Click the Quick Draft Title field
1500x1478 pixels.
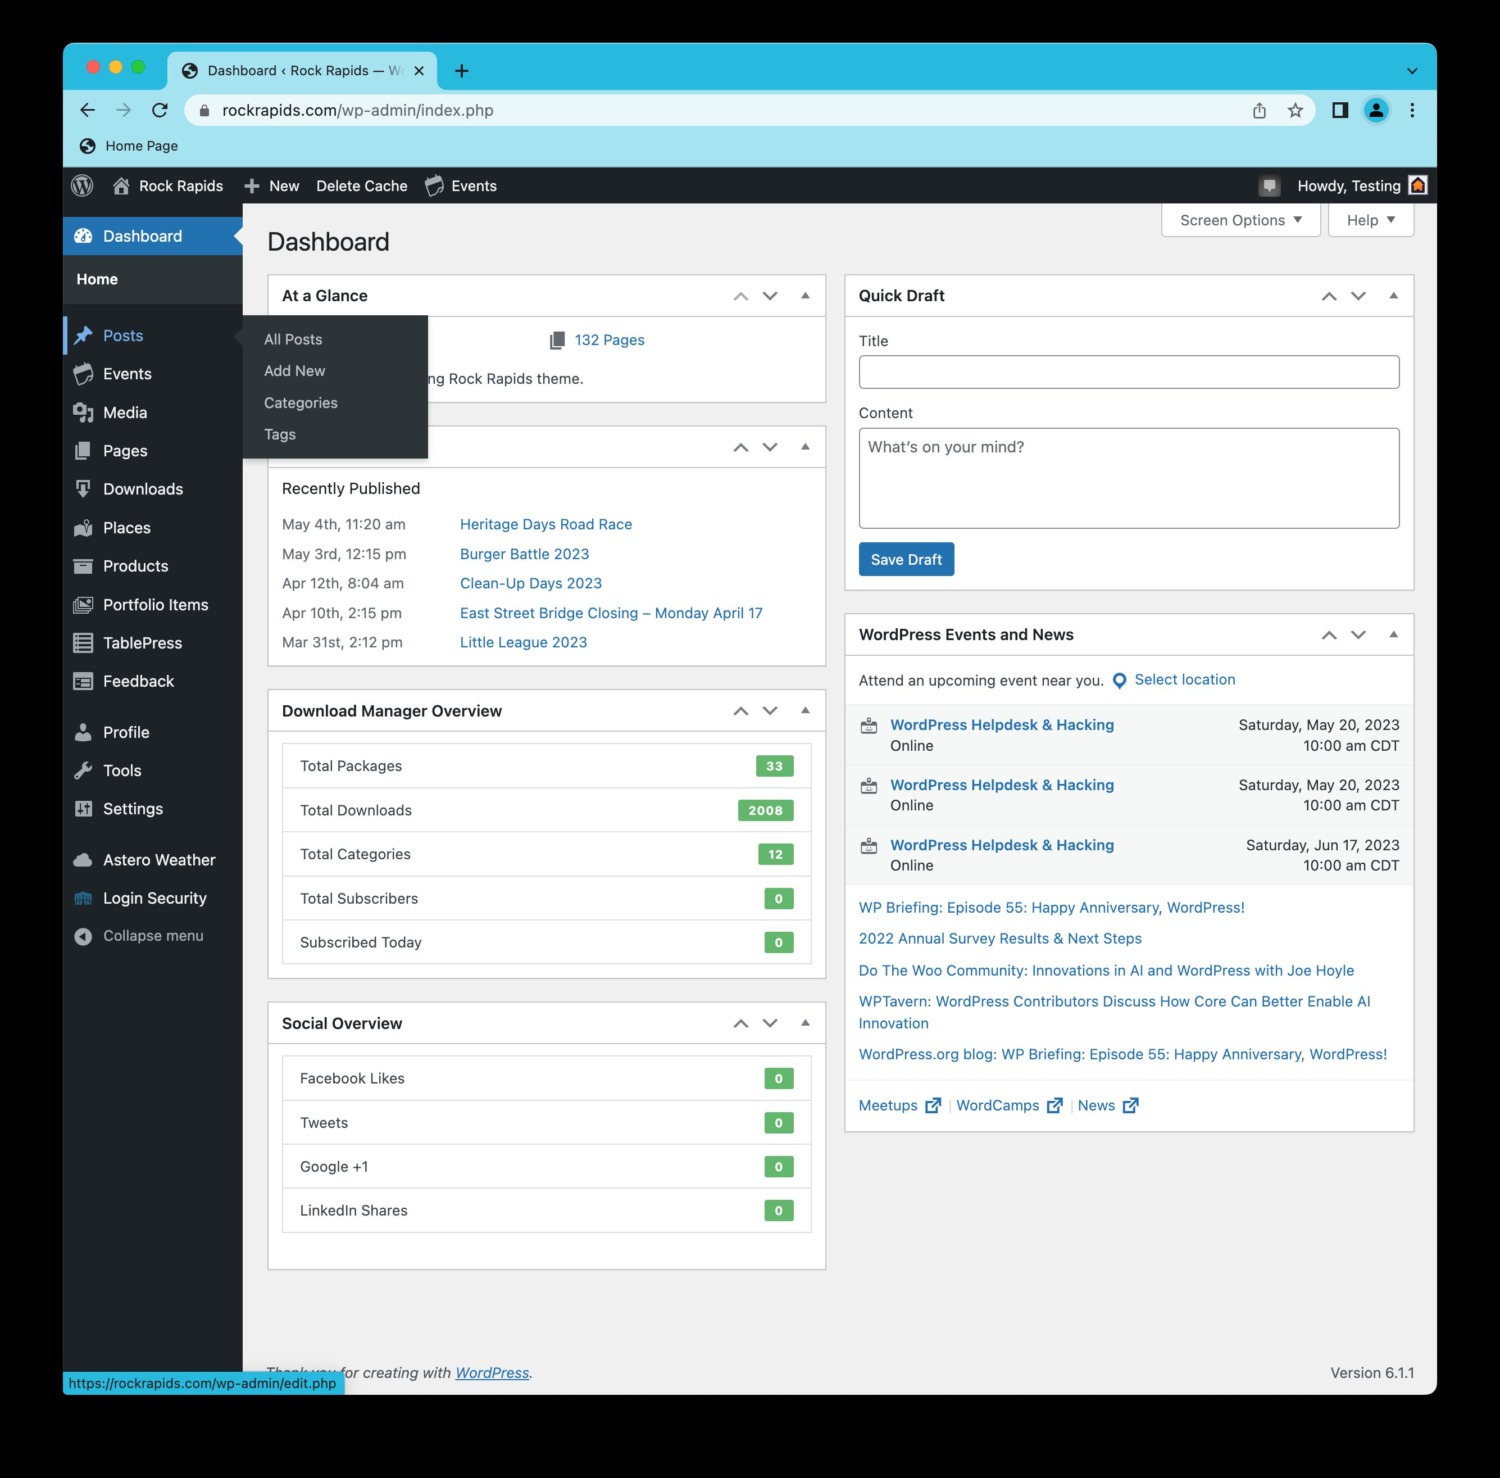[1128, 371]
